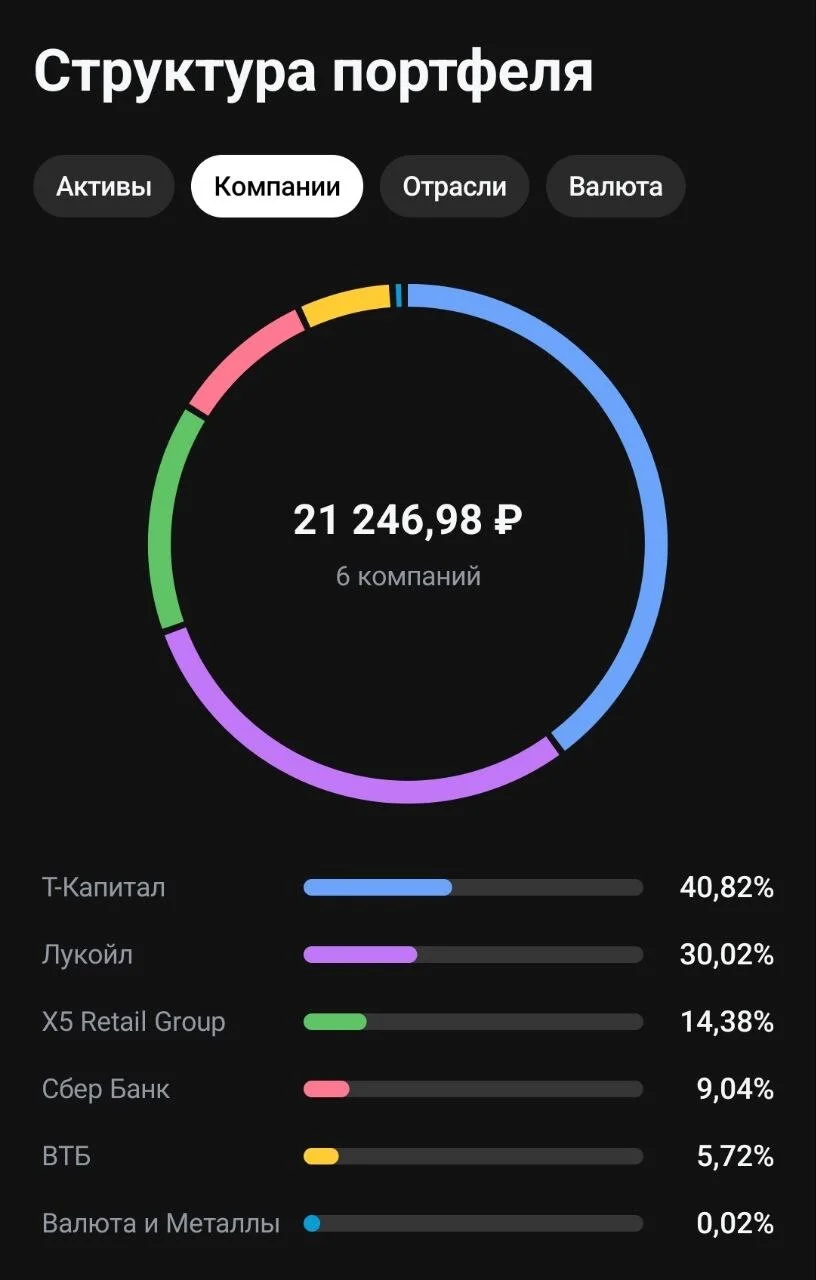Screen dimensions: 816x1280
Task: Click the portfolio total 21 246,98 ₽
Action: (x=408, y=520)
